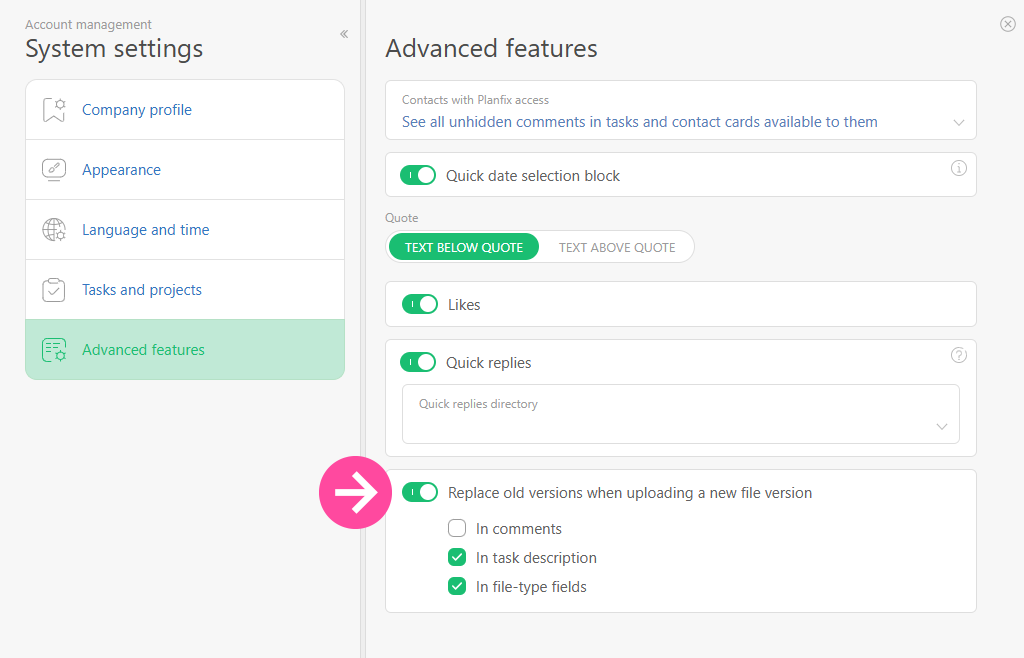Click the Language and time globe icon
This screenshot has width=1024, height=658.
(54, 230)
